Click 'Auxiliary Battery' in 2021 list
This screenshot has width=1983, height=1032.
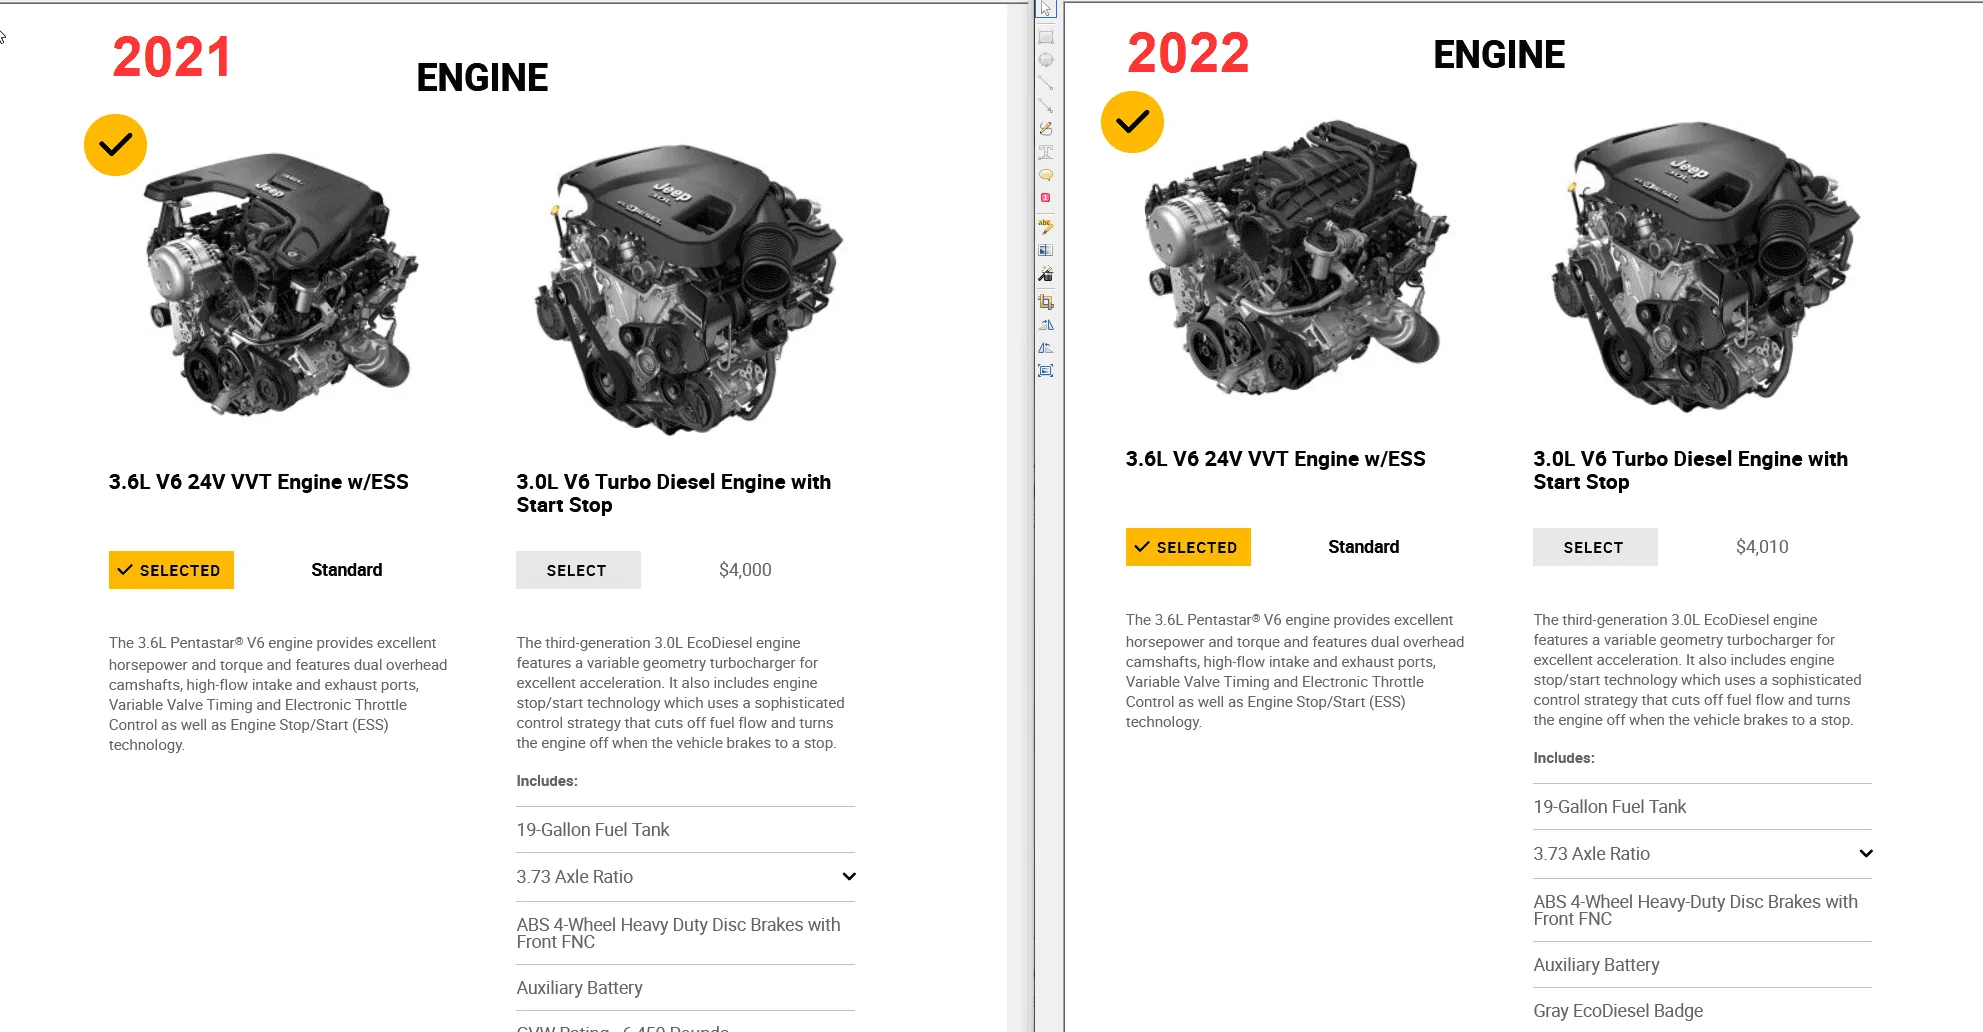[580, 988]
